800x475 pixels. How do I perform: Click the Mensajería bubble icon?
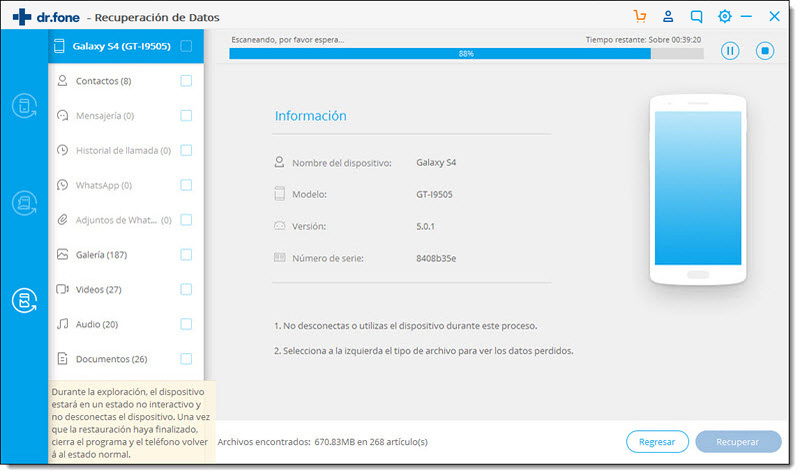click(x=62, y=115)
